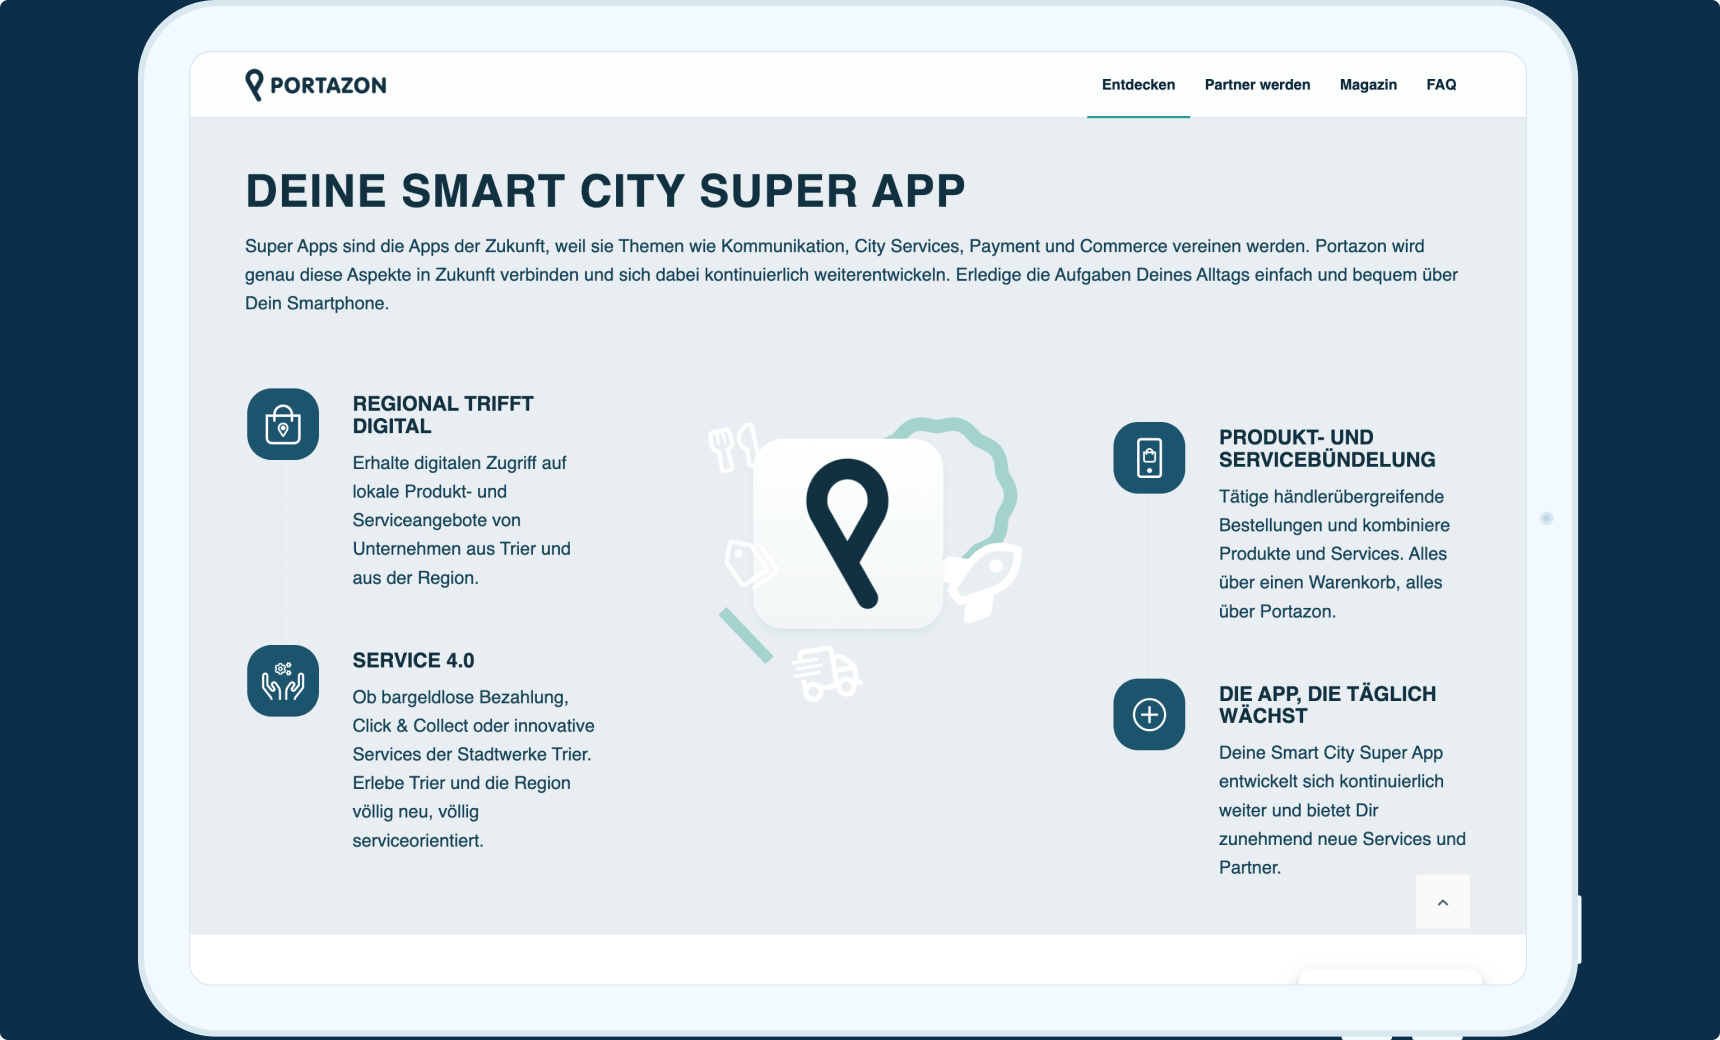Image resolution: width=1720 pixels, height=1040 pixels.
Task: Click the Deine Smart City Super App title
Action: [605, 191]
